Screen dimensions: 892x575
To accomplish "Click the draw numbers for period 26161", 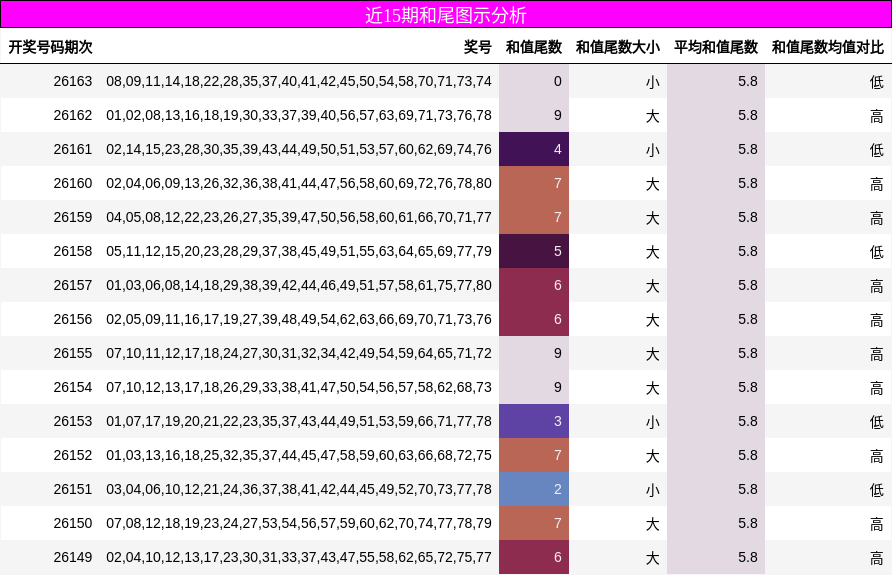I will tap(299, 149).
